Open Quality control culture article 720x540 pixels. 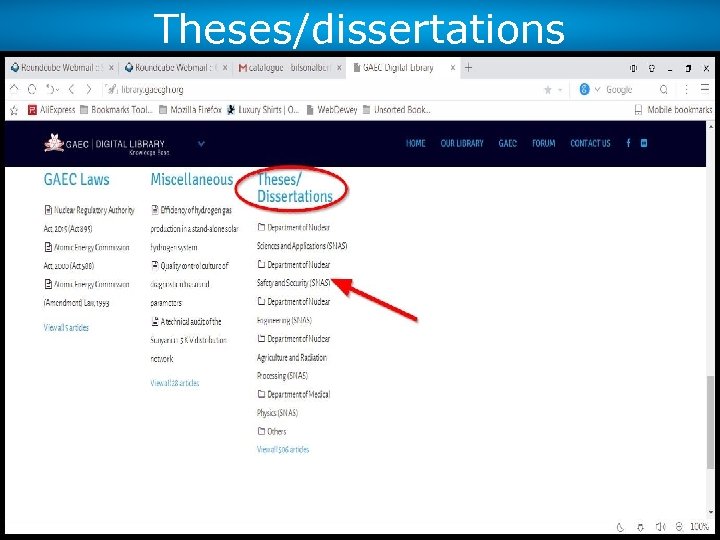tap(190, 284)
